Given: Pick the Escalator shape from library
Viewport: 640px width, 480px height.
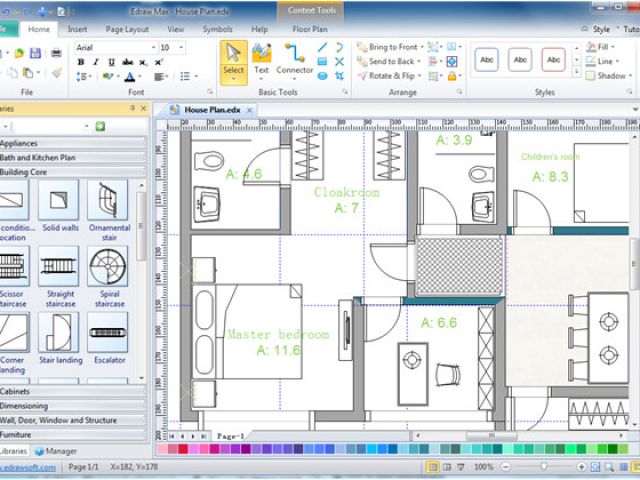Looking at the screenshot, I should point(108,338).
